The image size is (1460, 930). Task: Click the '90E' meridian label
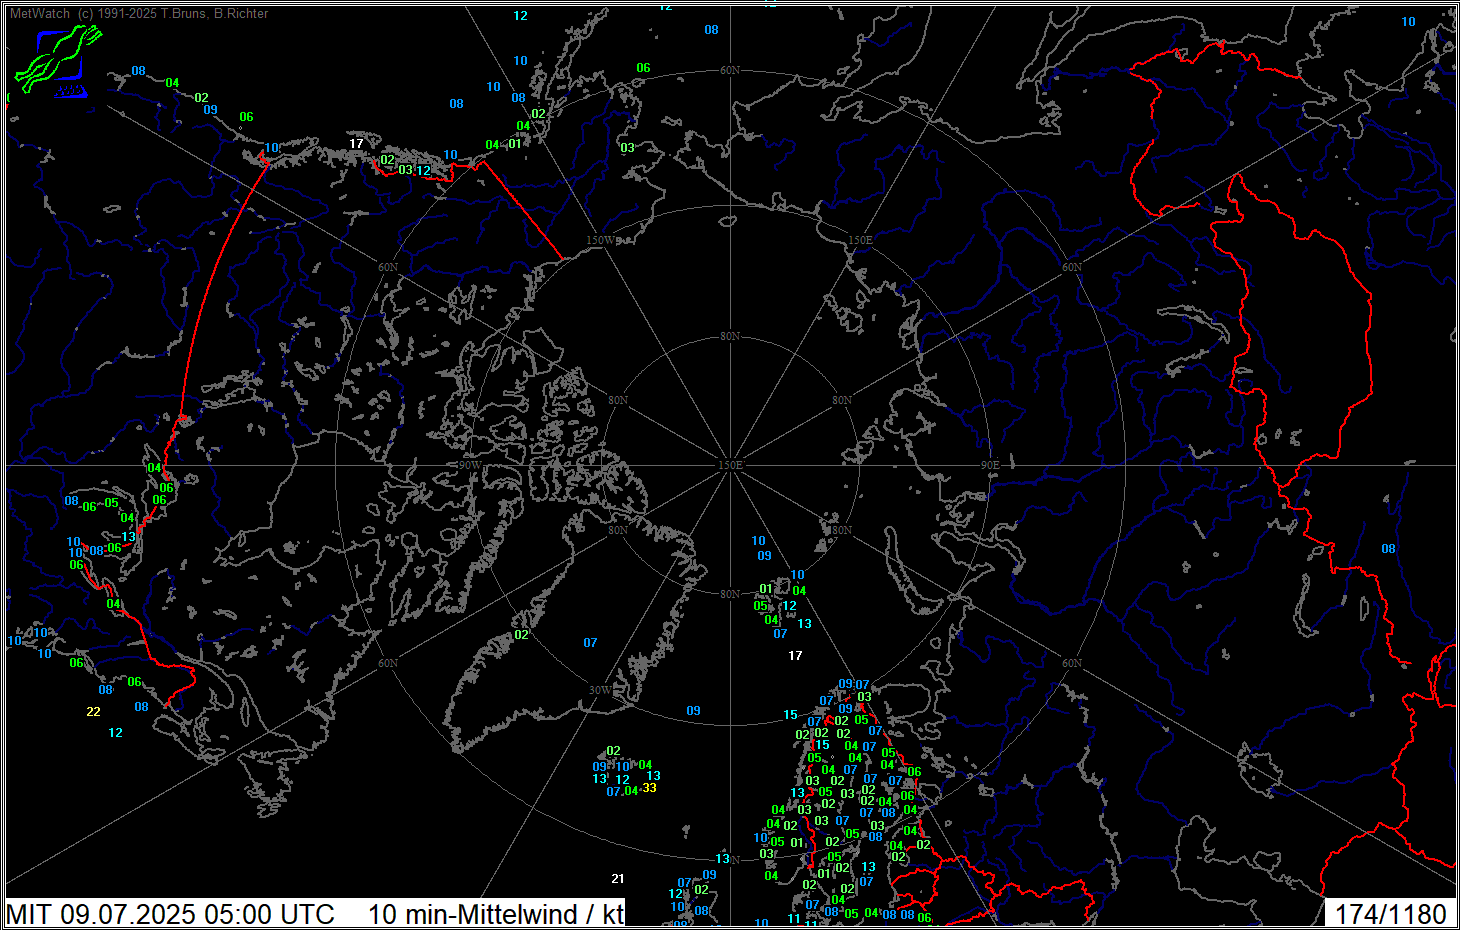(x=990, y=466)
